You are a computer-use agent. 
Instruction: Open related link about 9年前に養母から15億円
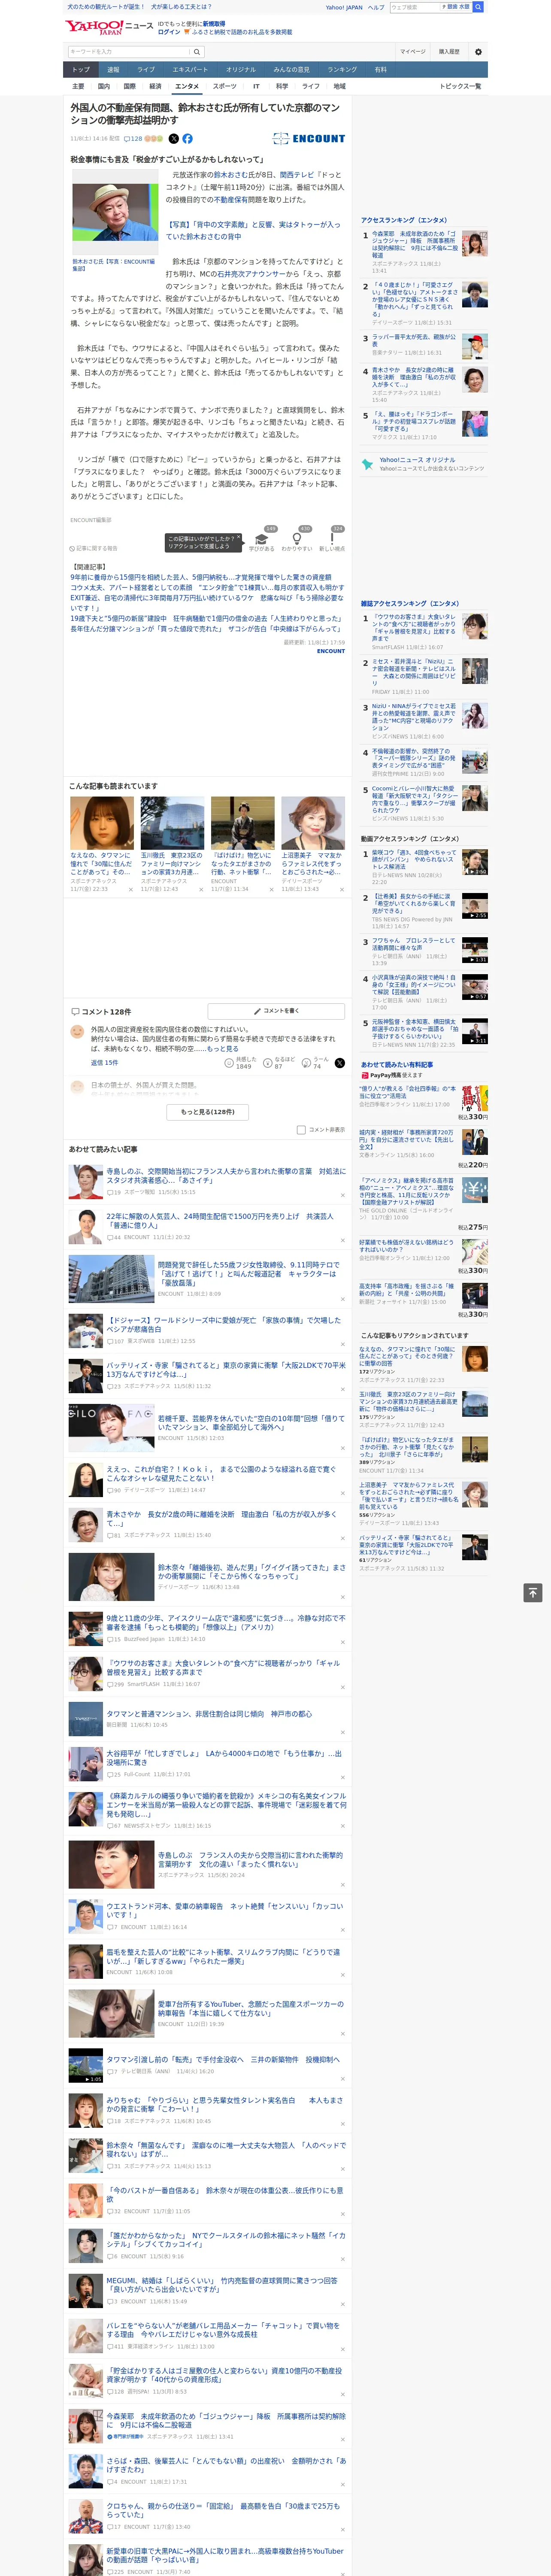pyautogui.click(x=201, y=578)
